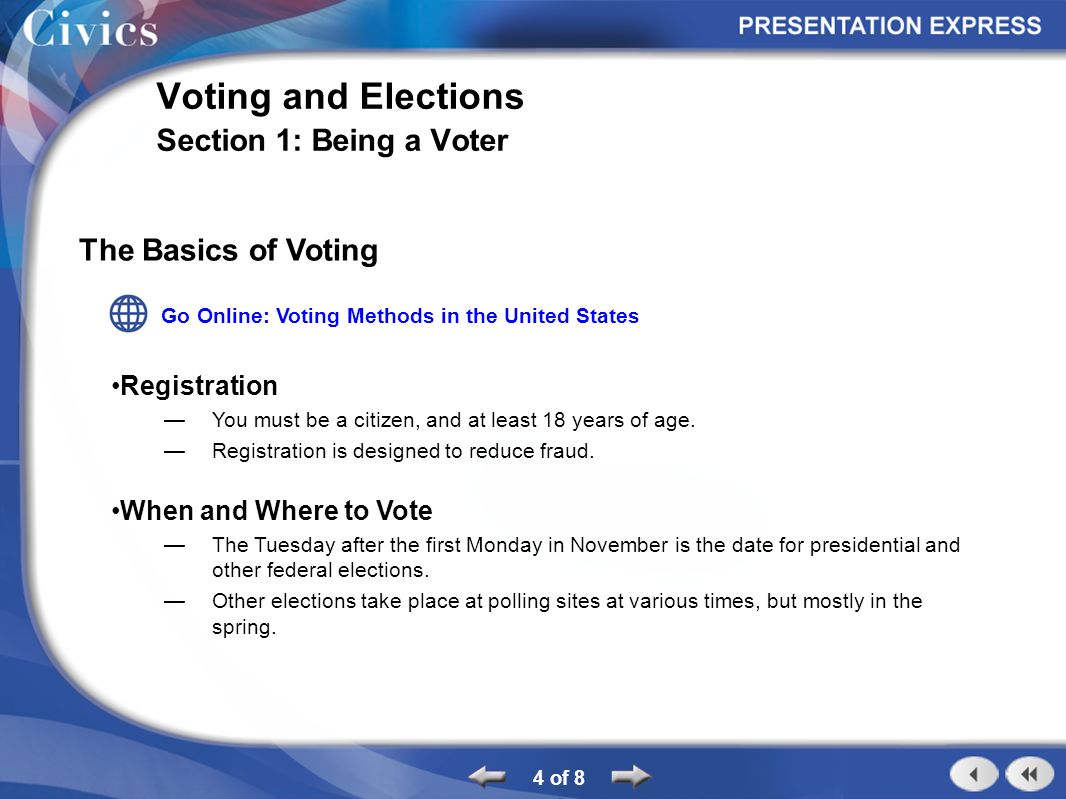Image resolution: width=1066 pixels, height=799 pixels.
Task: Click the Presentation Express header text
Action: [x=889, y=26]
